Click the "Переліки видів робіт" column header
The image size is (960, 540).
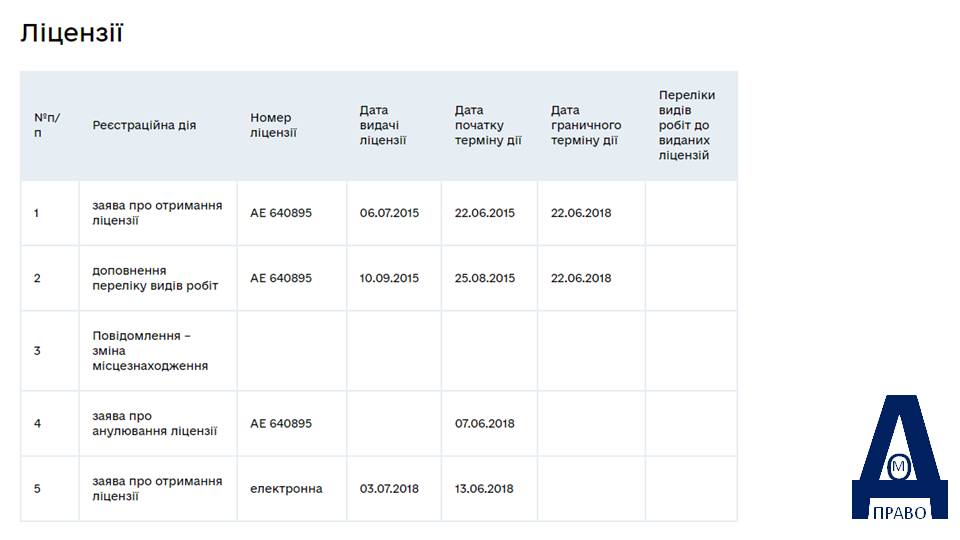click(687, 125)
